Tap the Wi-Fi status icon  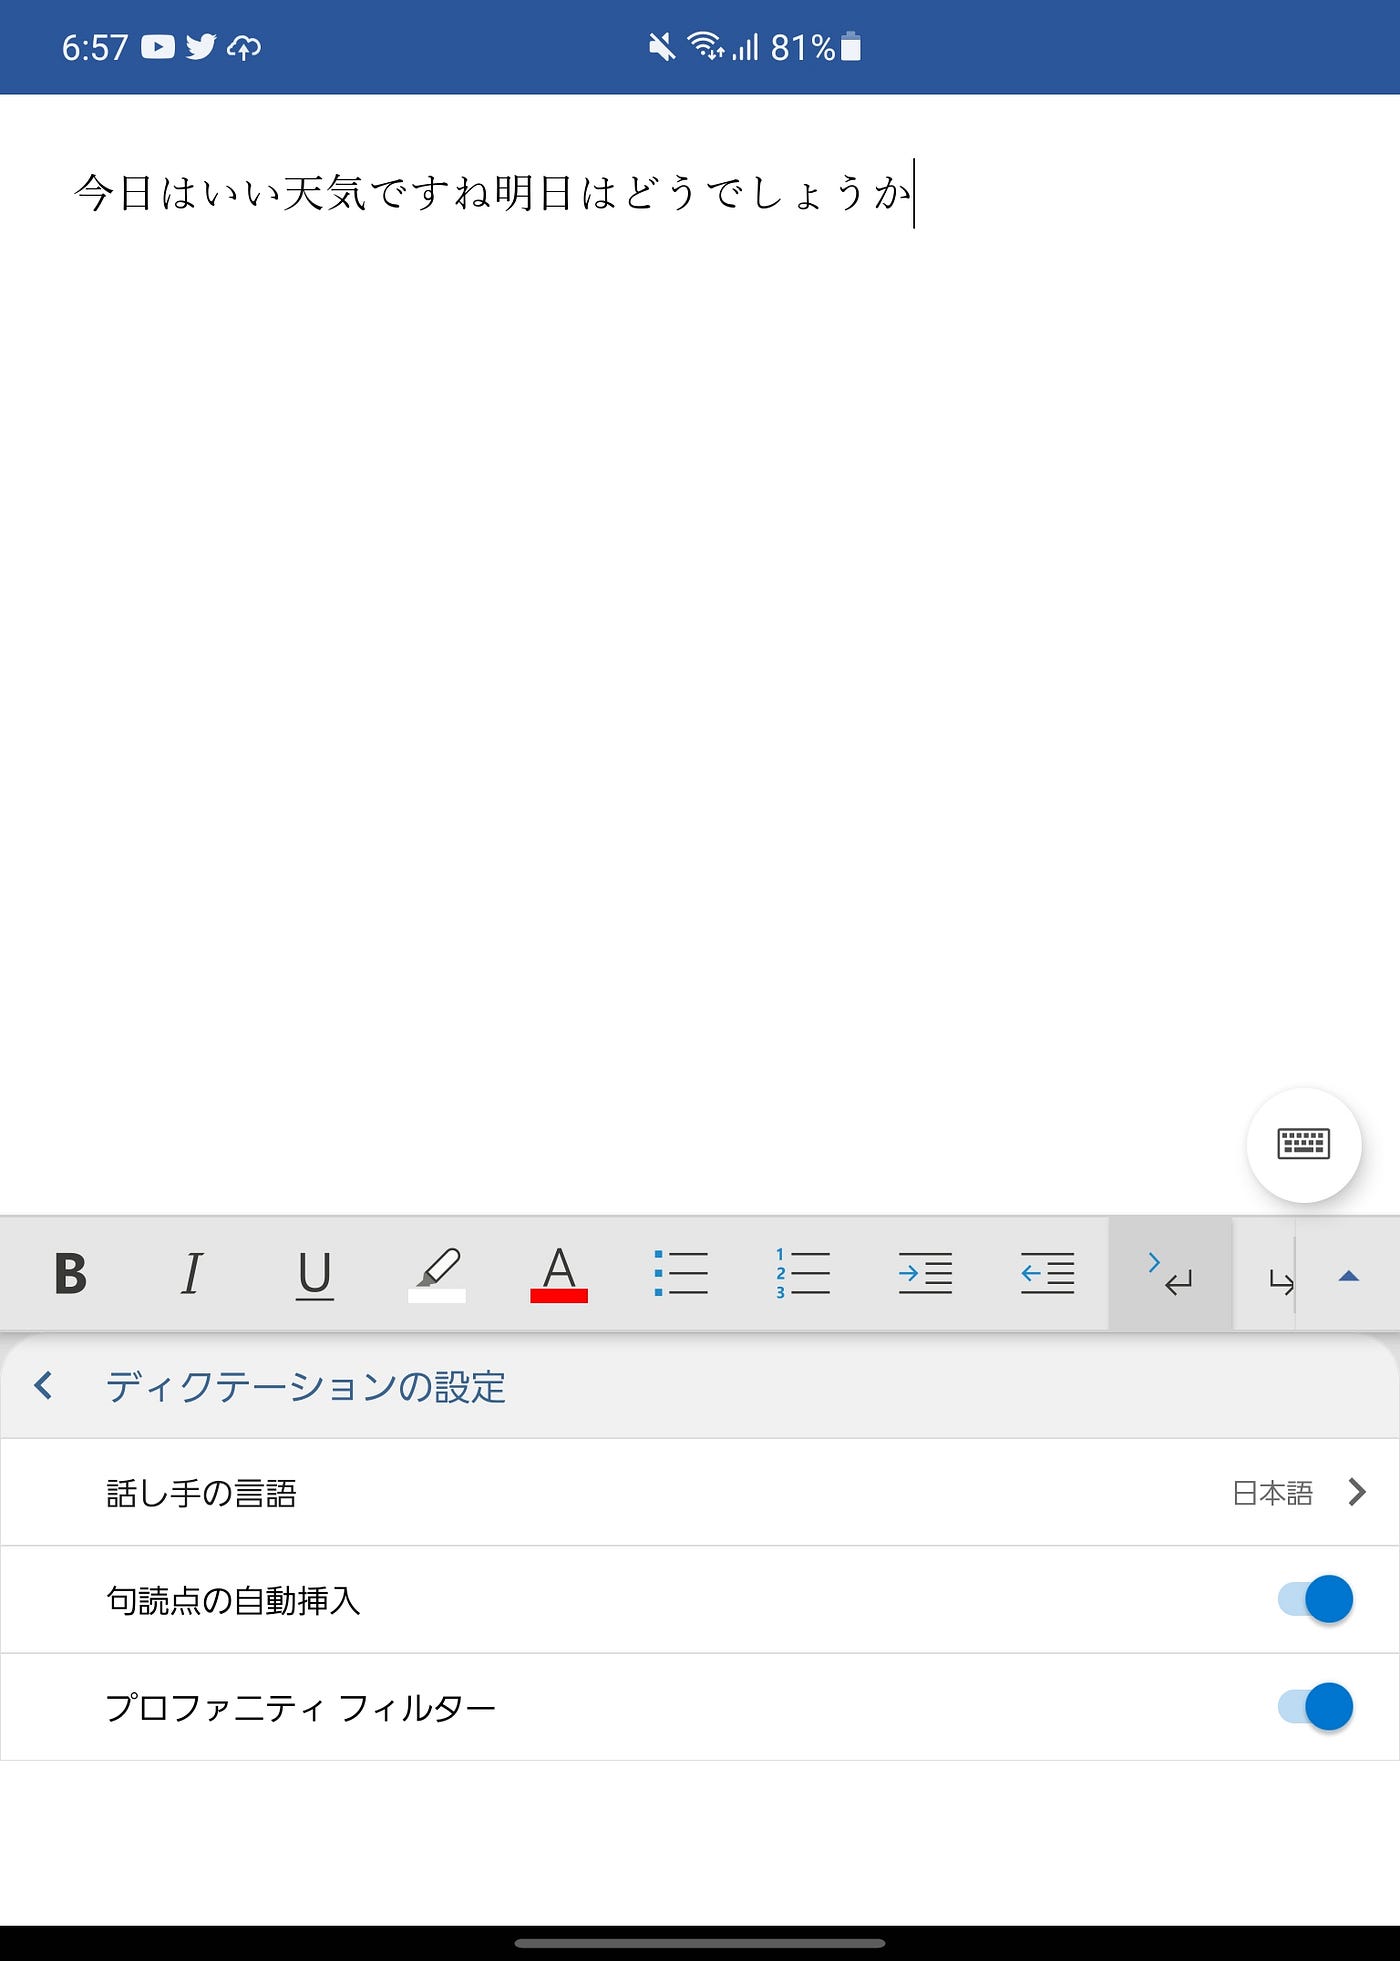(706, 46)
